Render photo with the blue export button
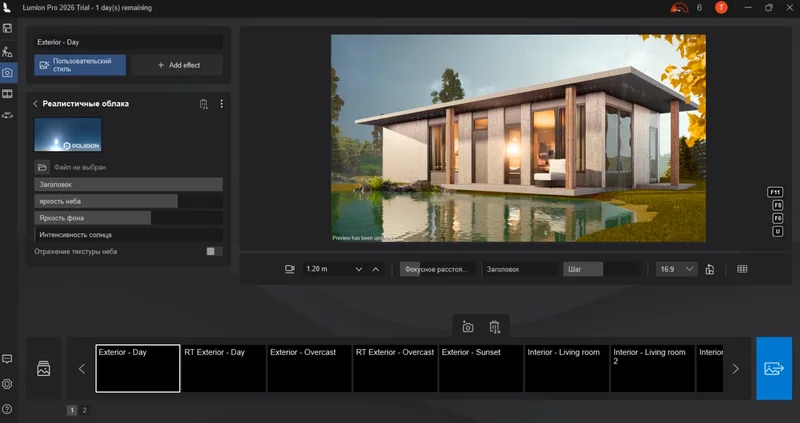Viewport: 800px width, 423px height. (774, 368)
